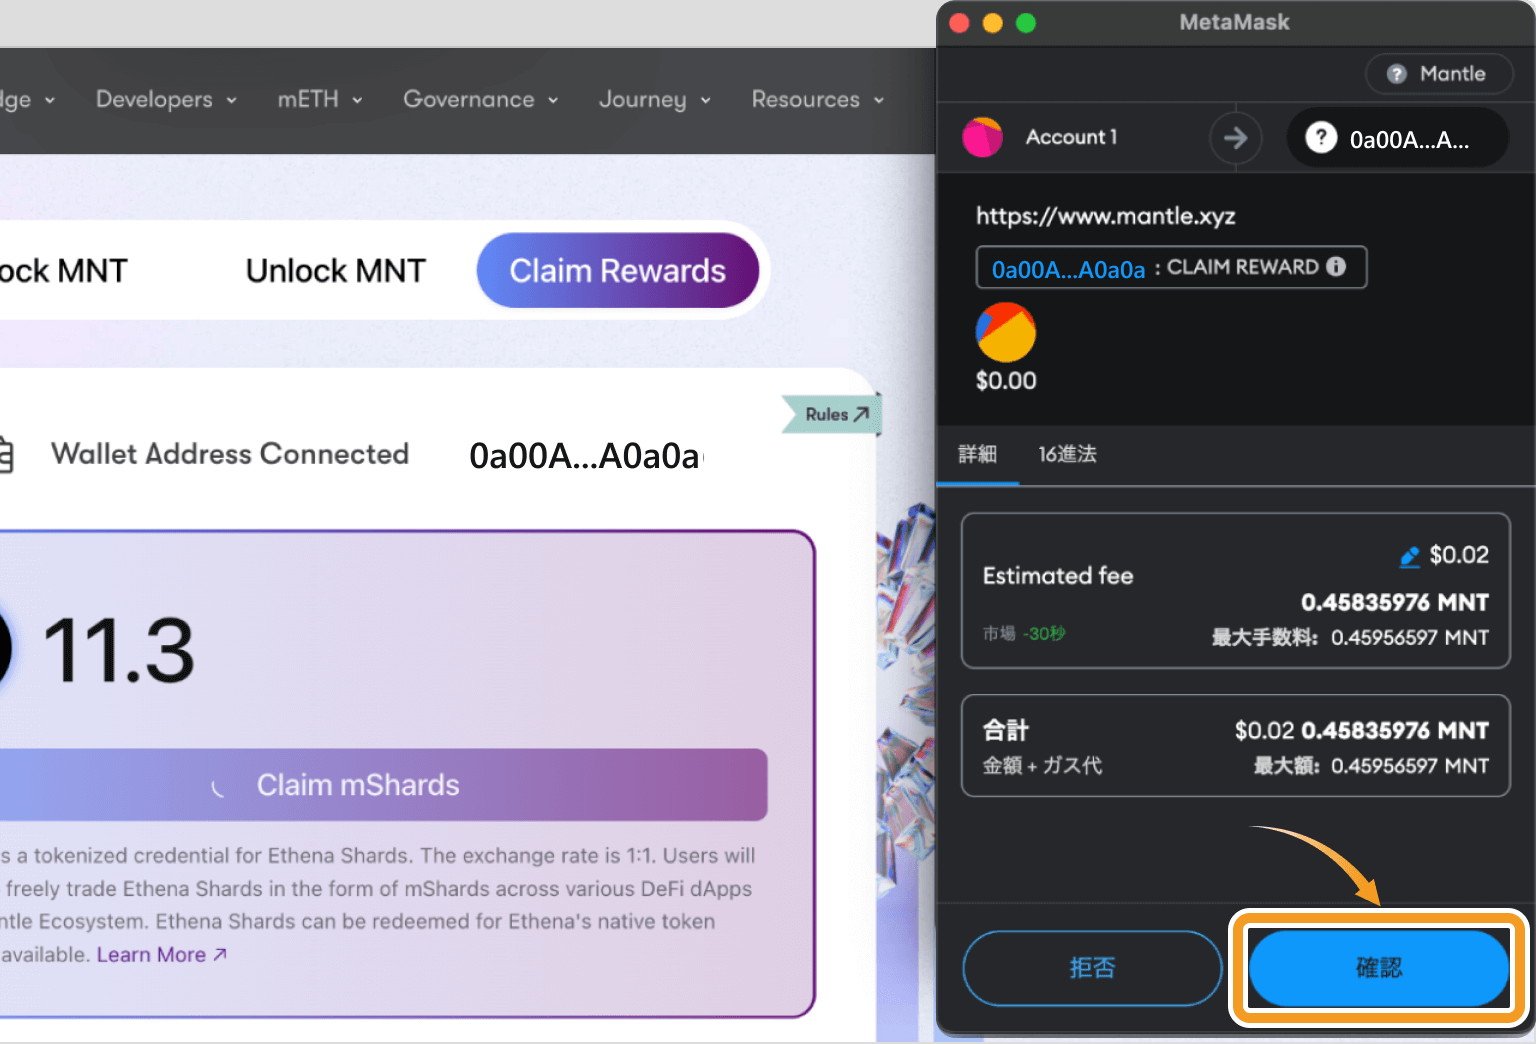Click the Estimated fee label

(1058, 576)
